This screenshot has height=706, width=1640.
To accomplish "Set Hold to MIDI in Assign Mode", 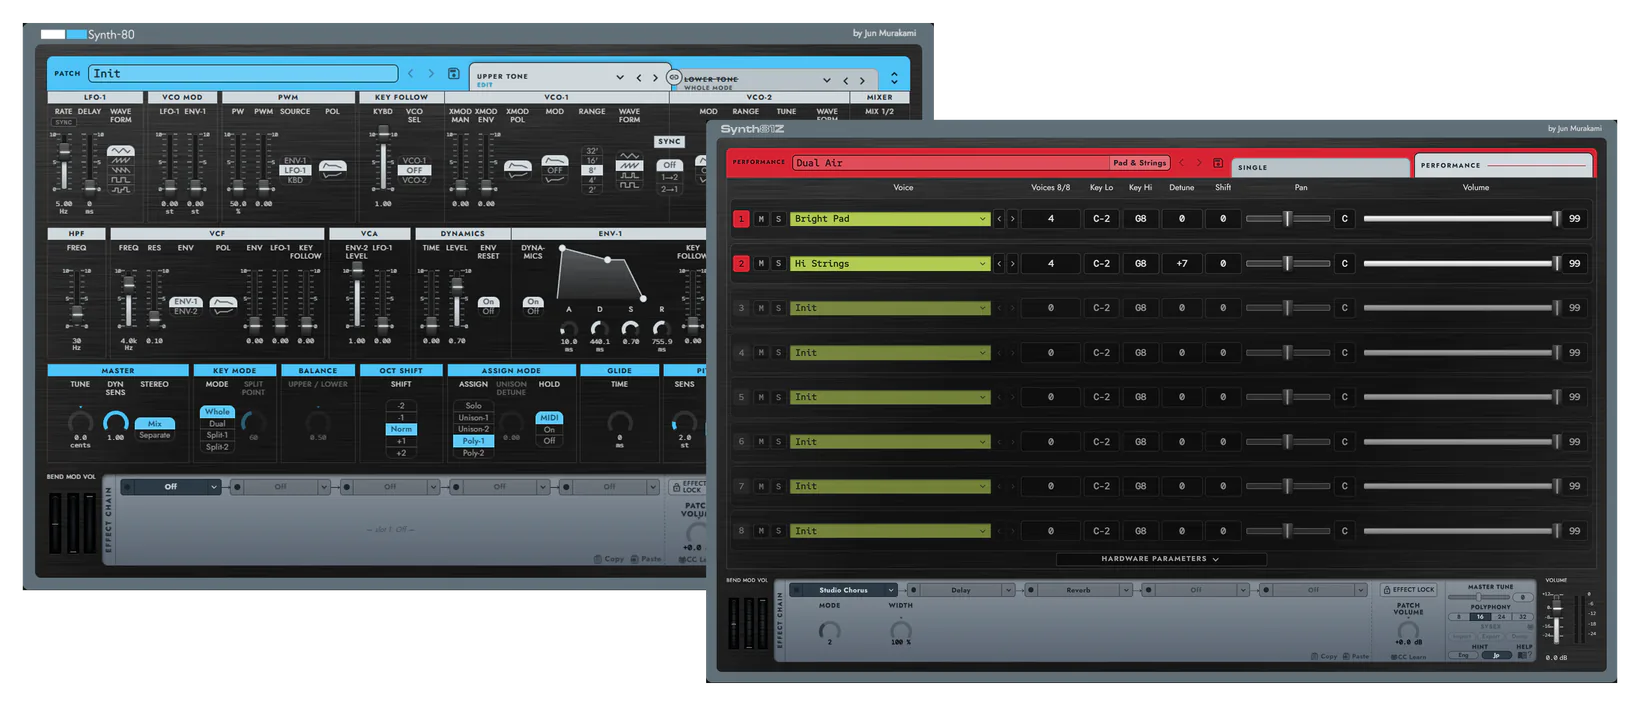I will [549, 418].
